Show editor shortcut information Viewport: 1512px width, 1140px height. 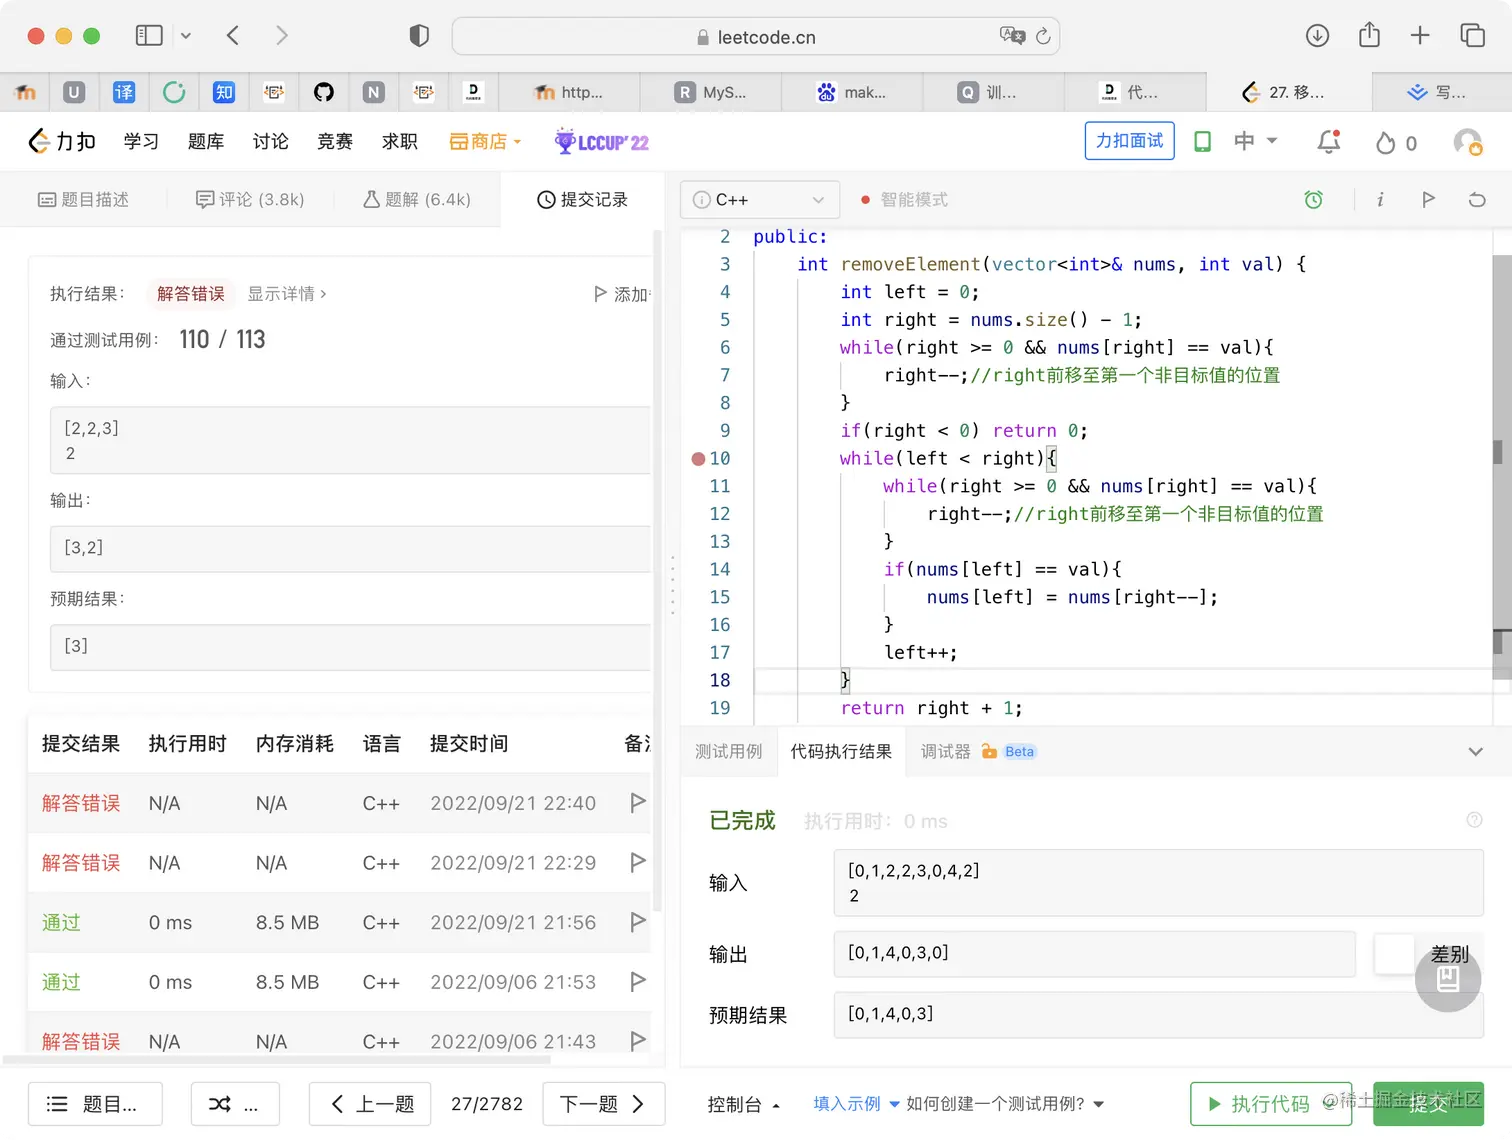pyautogui.click(x=1380, y=200)
